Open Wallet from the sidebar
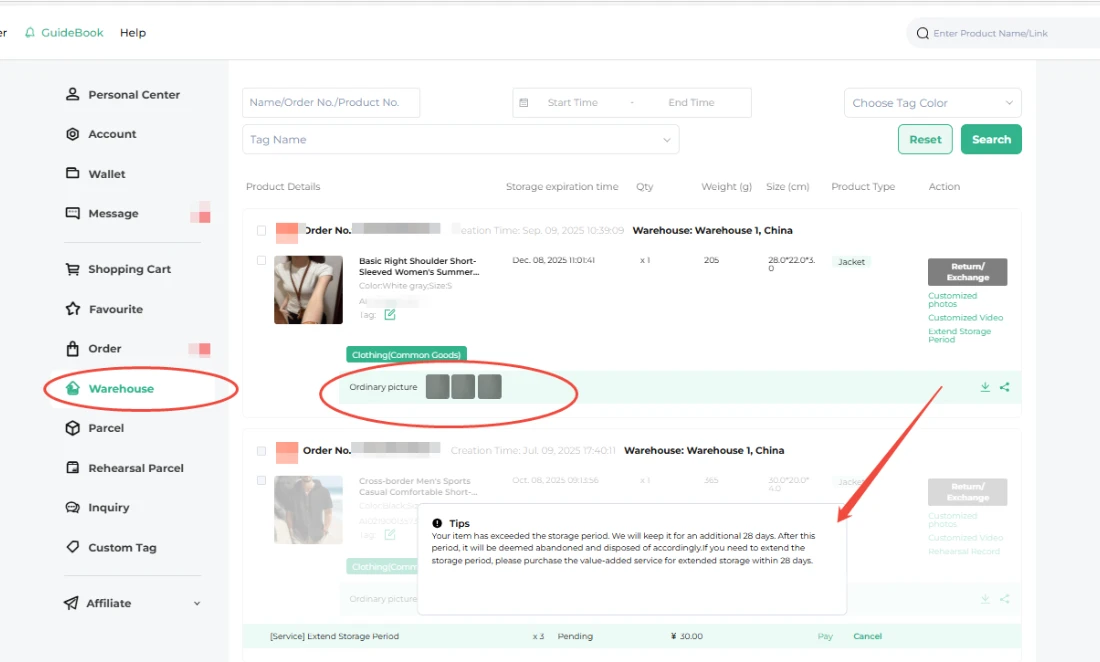Screen dimensions: 1100x662 tap(106, 174)
